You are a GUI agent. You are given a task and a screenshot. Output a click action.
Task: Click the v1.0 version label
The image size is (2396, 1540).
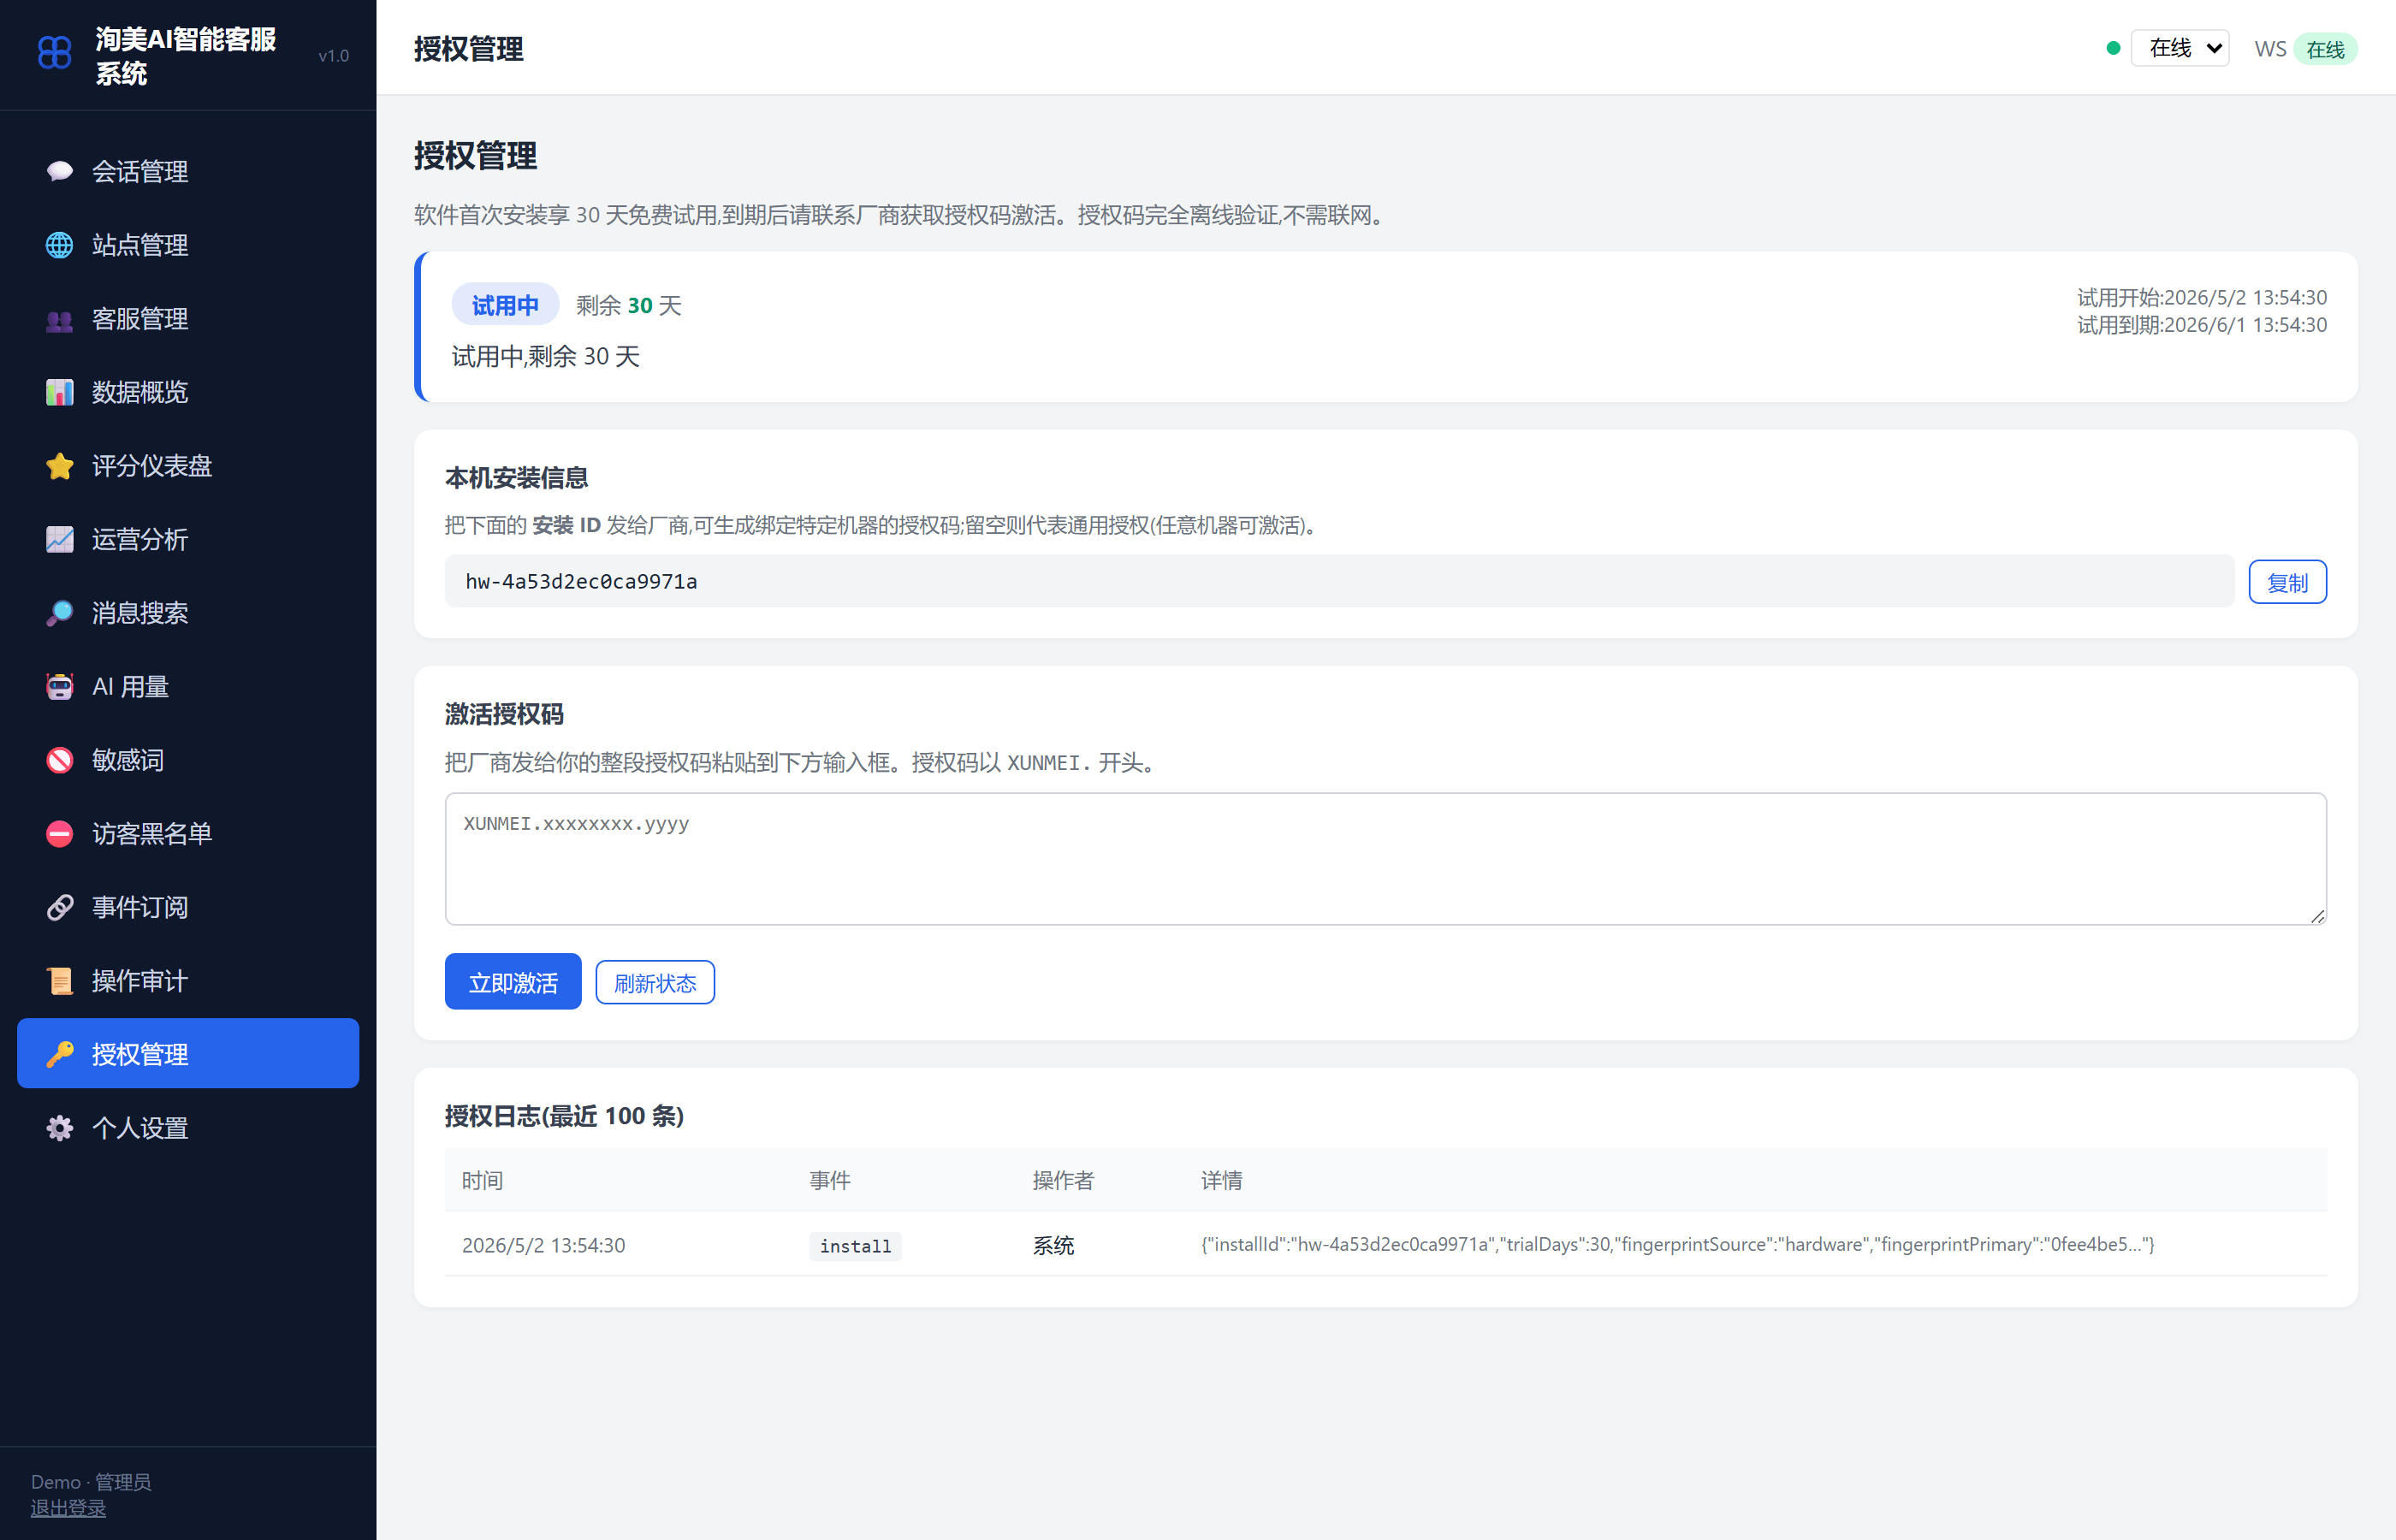click(x=333, y=56)
